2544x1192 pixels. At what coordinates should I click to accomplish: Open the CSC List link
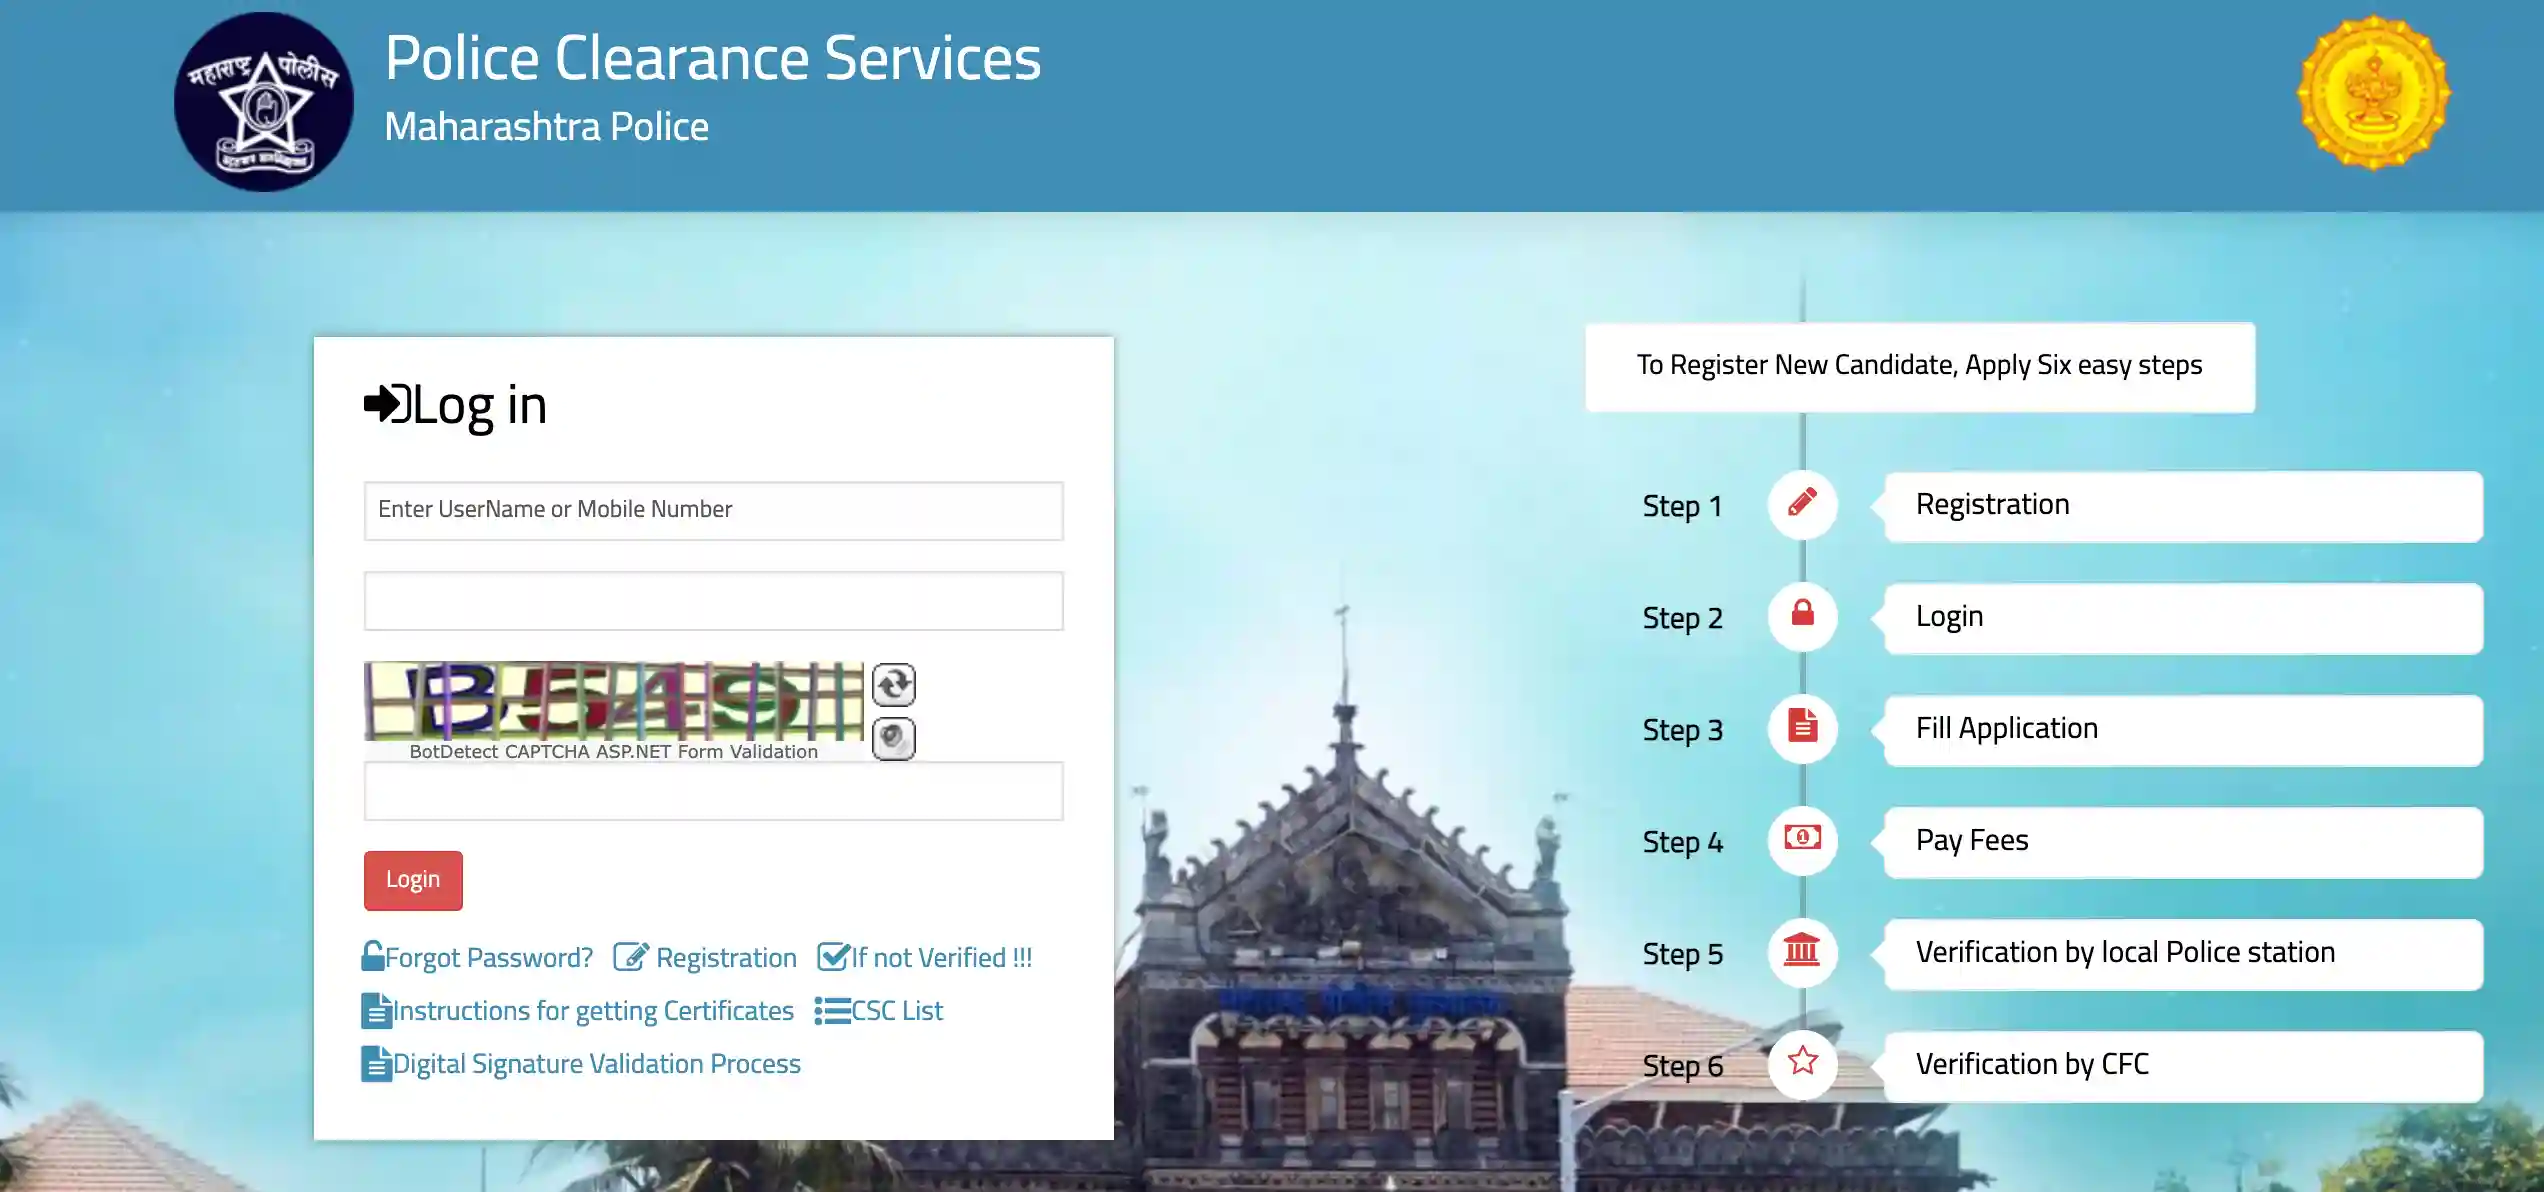[x=897, y=1011]
